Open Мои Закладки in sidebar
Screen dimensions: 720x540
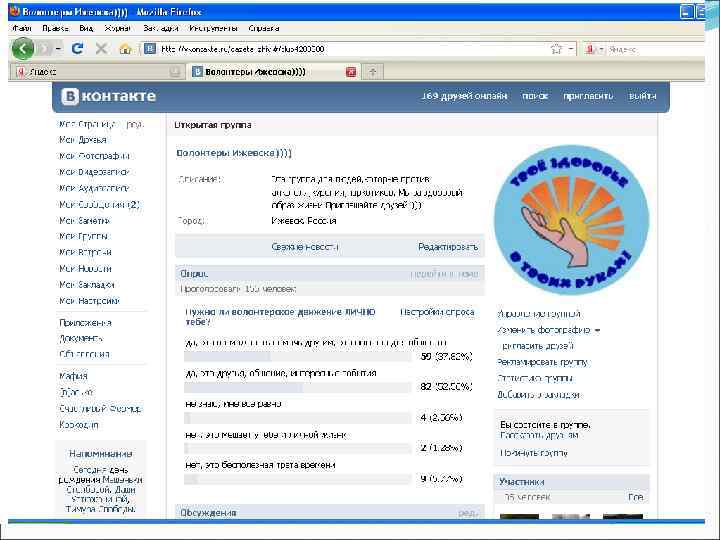click(87, 285)
